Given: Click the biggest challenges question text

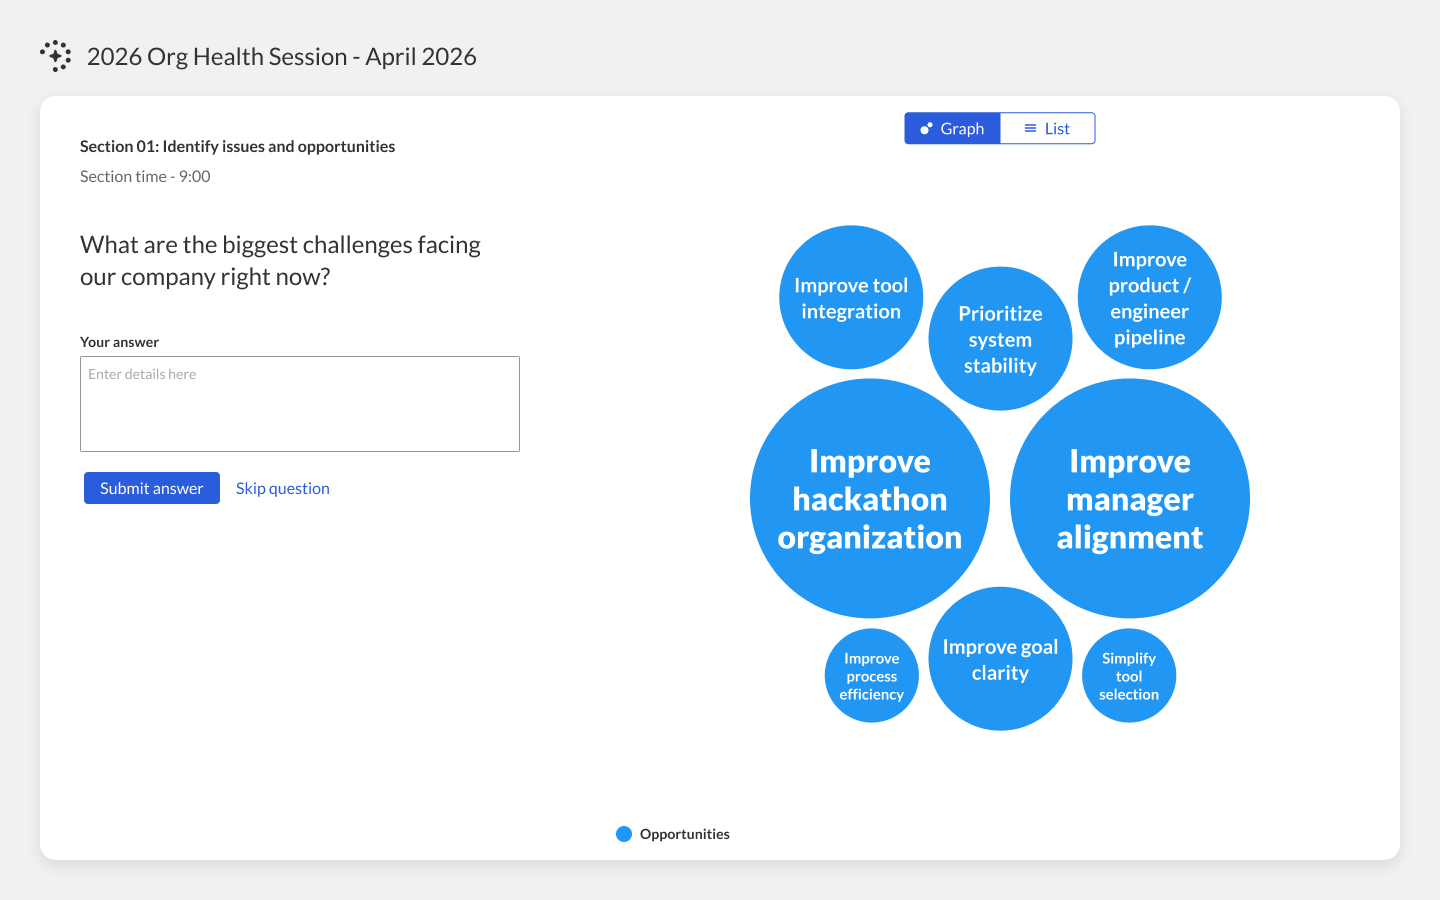Looking at the screenshot, I should tap(280, 260).
